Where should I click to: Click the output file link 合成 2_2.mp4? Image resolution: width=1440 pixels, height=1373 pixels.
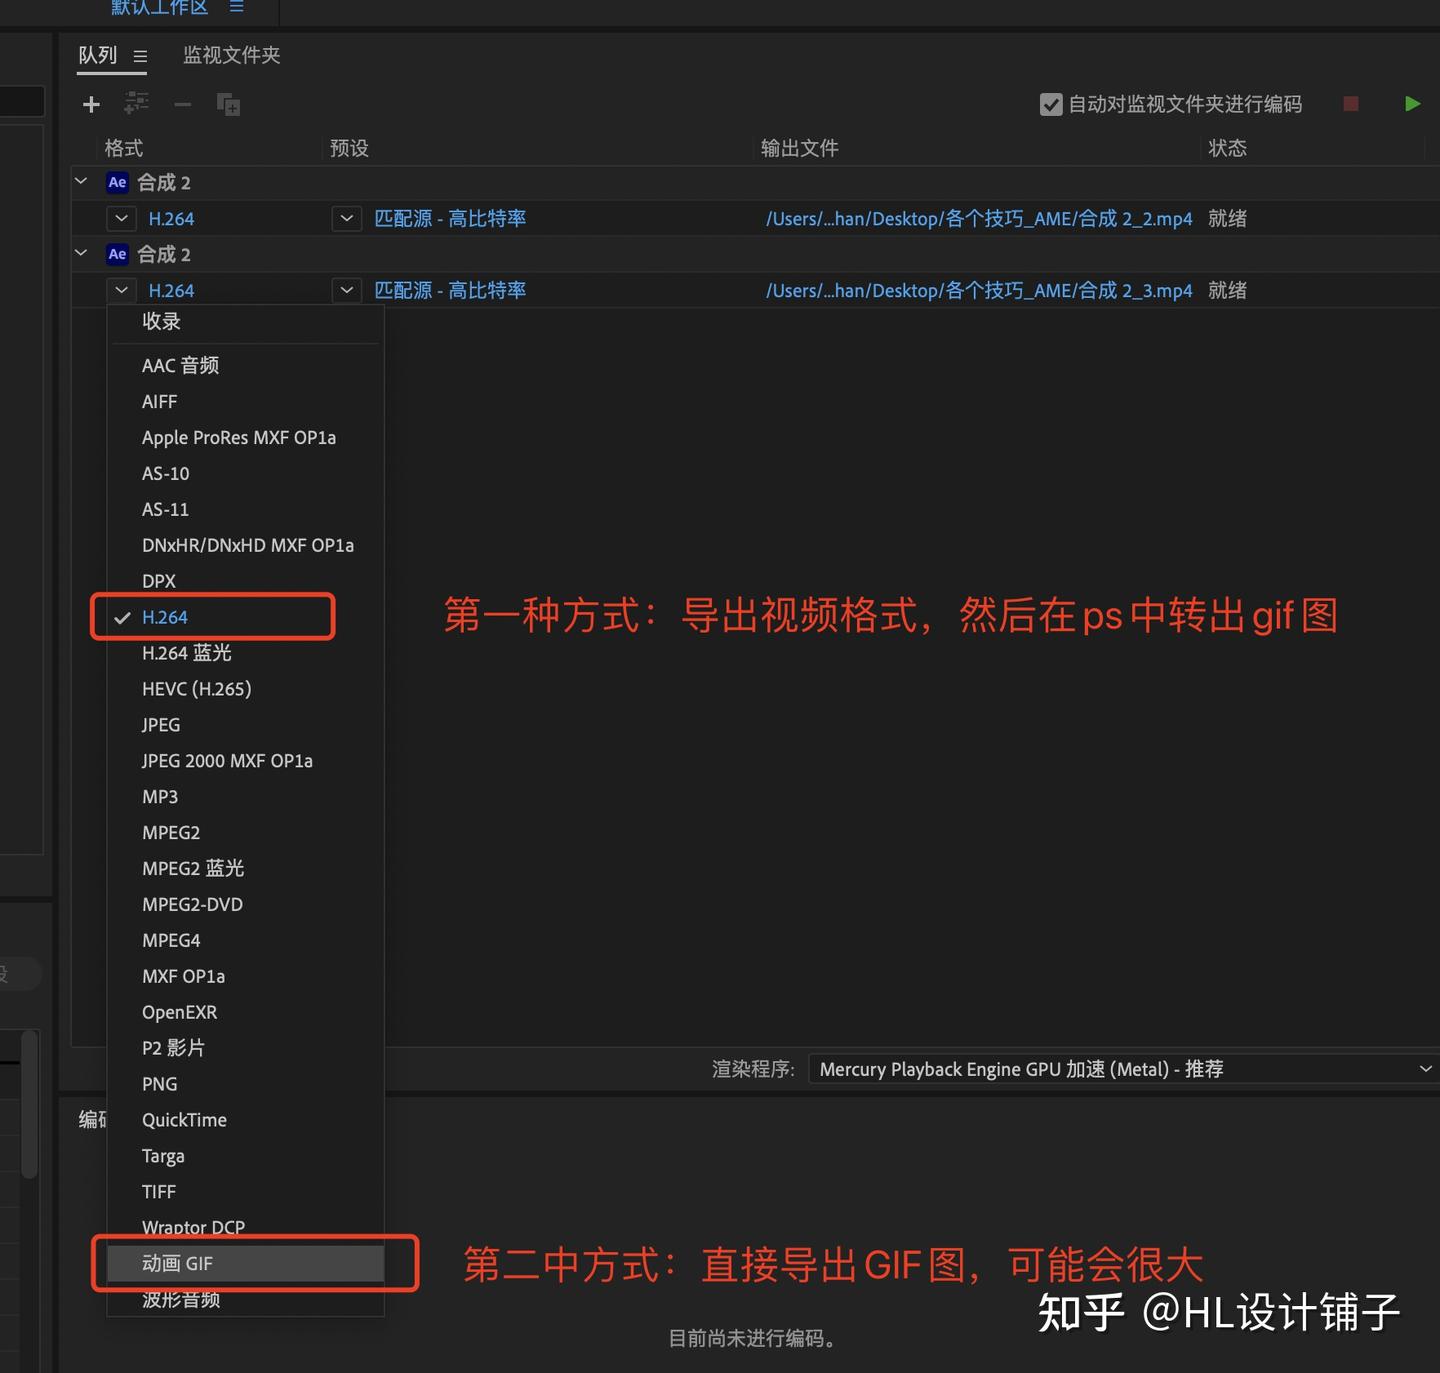[x=979, y=218]
